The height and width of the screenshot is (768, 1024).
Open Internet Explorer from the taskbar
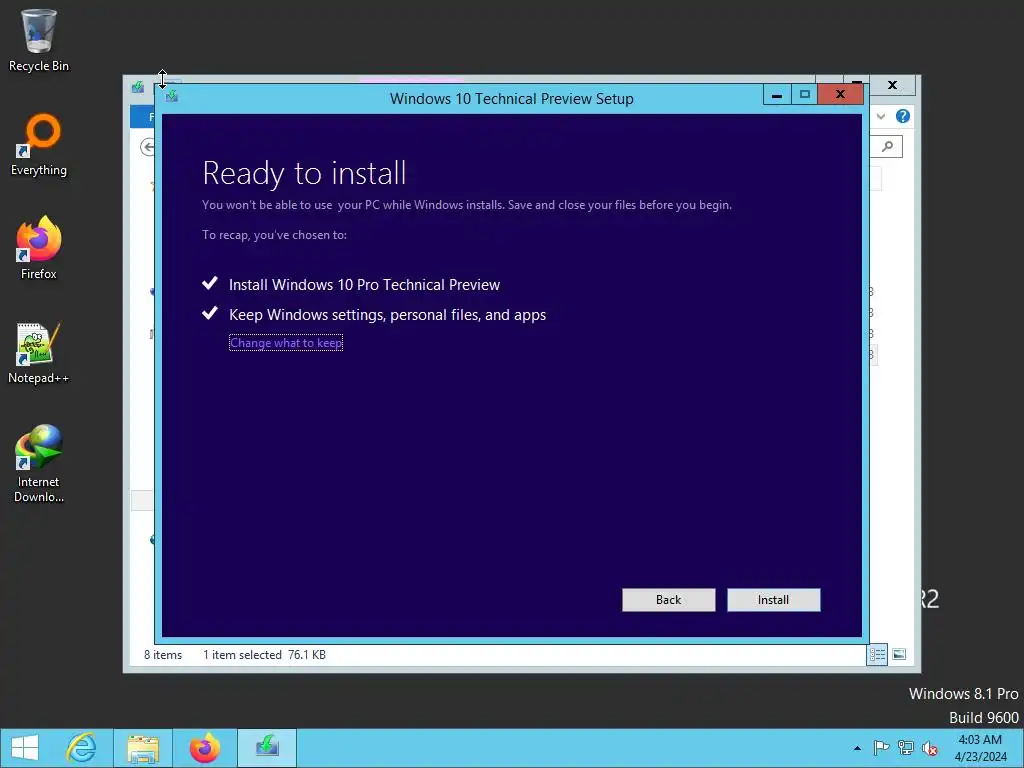[82, 748]
